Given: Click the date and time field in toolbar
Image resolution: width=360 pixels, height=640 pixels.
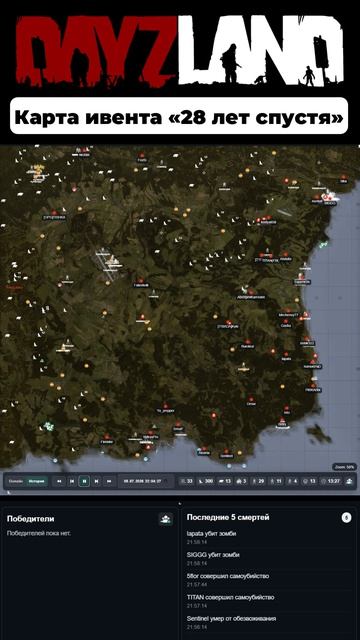Looking at the screenshot, I should [145, 481].
